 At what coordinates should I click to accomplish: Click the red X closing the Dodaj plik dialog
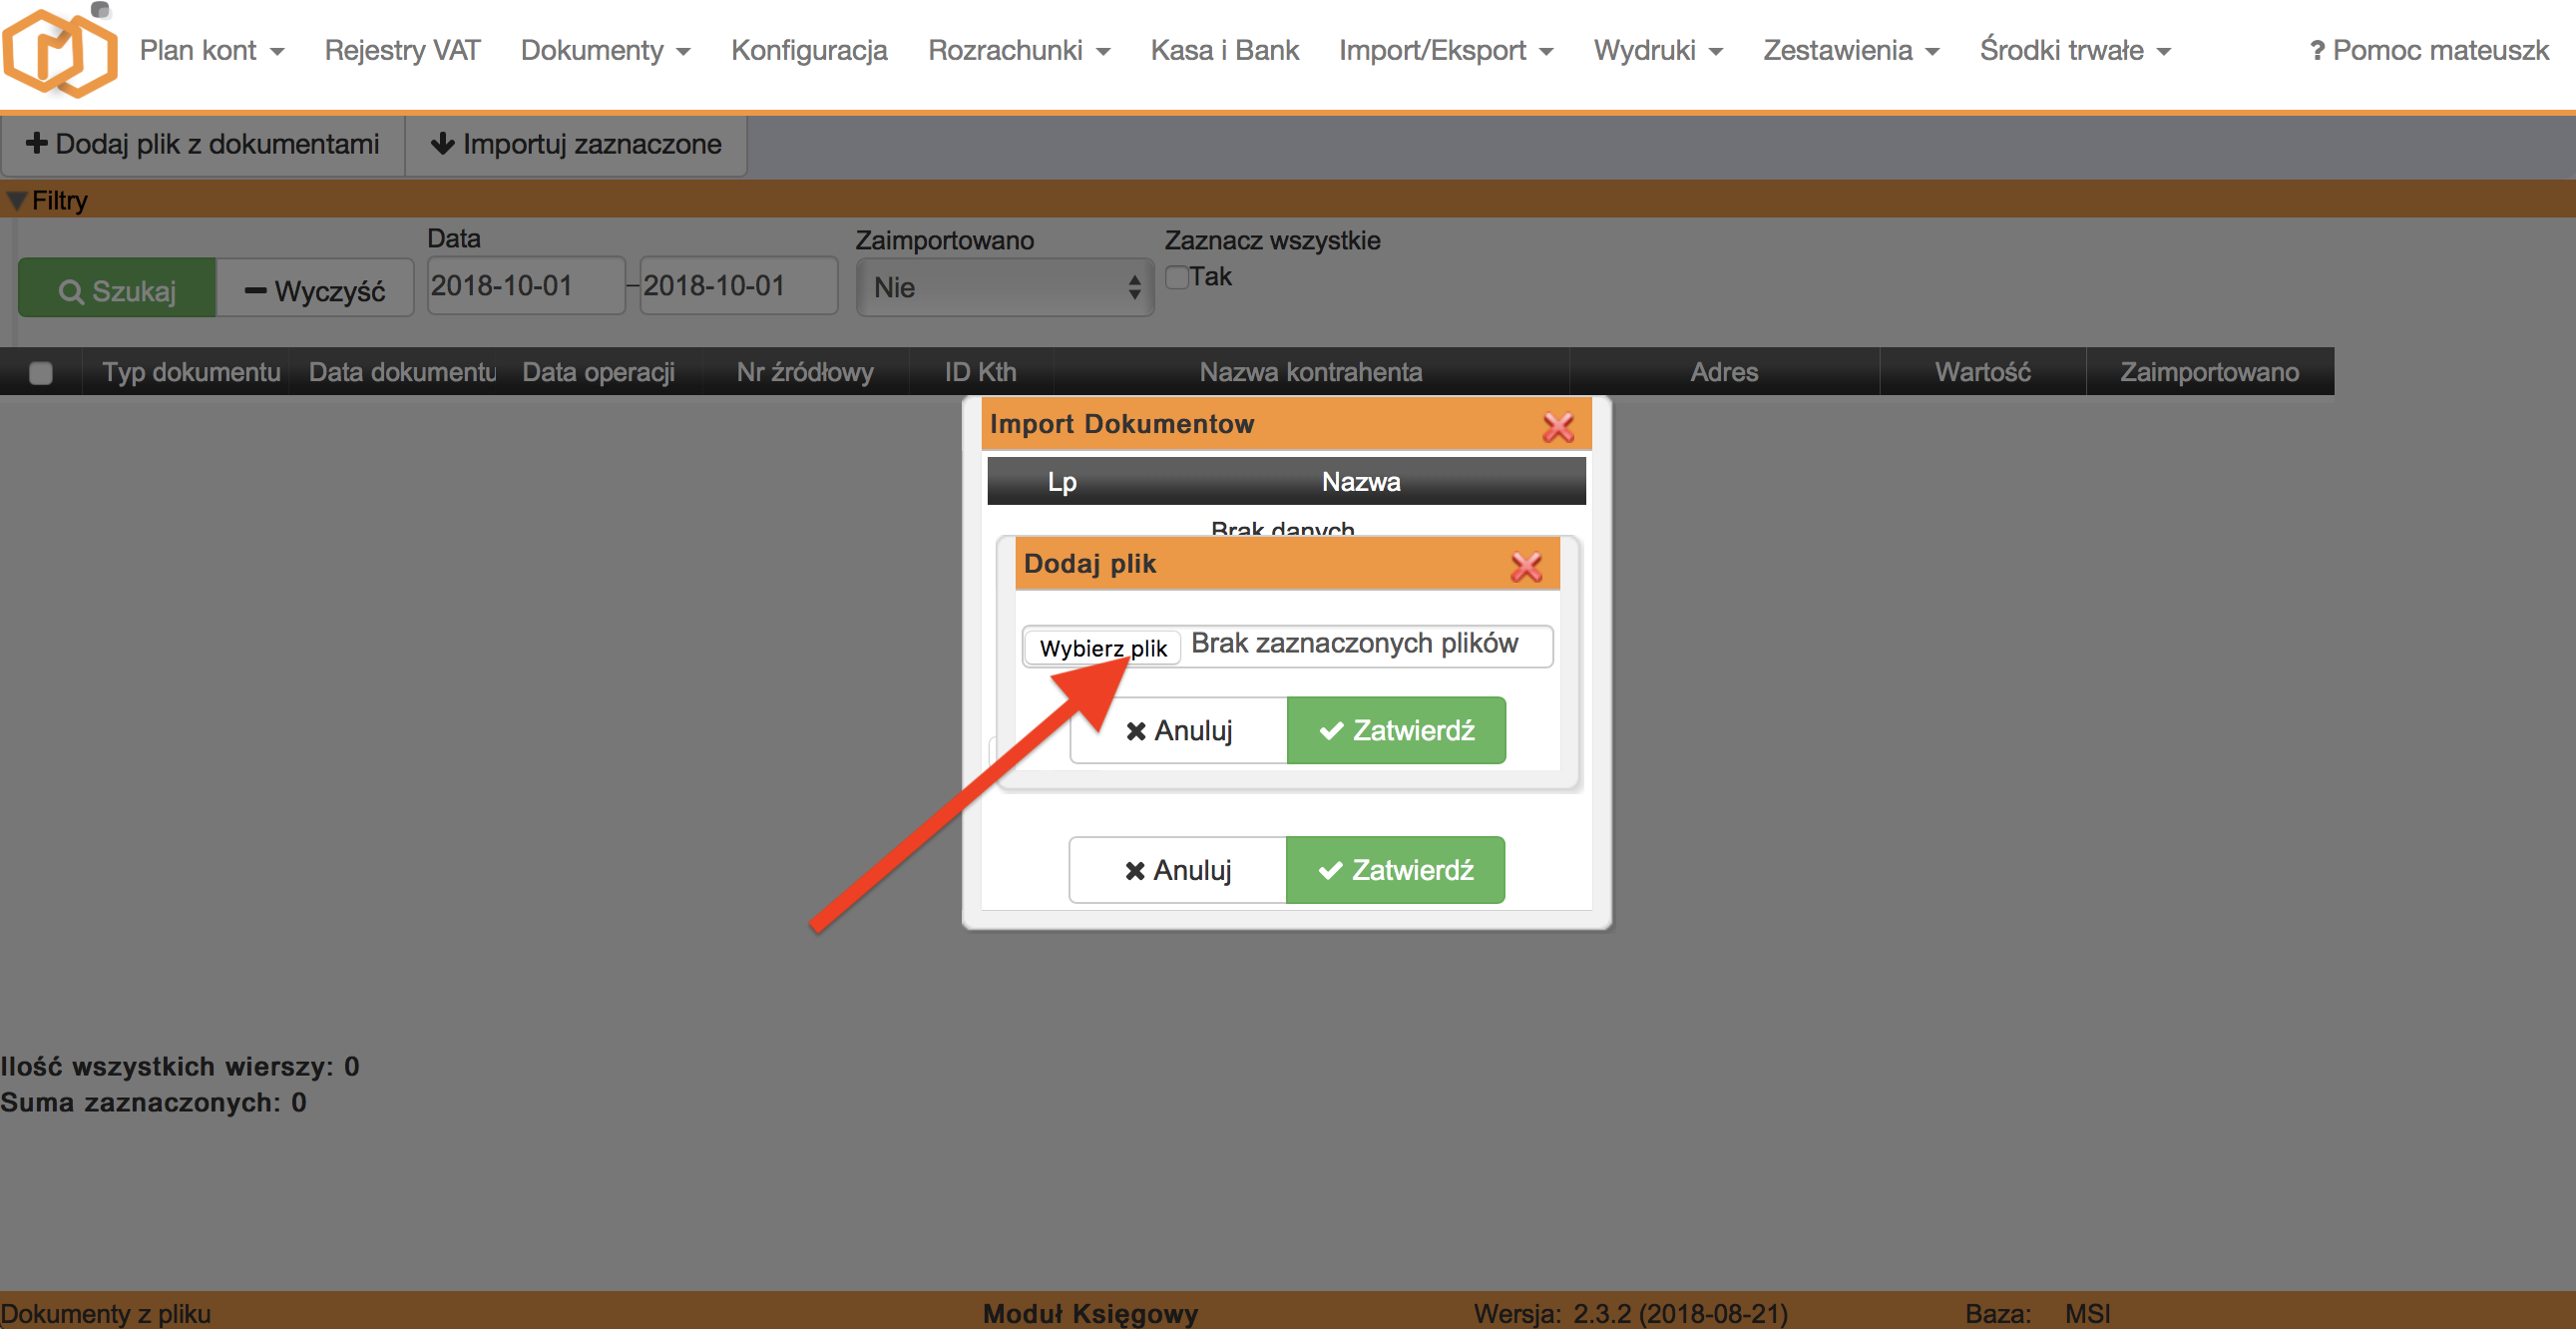coord(1527,565)
